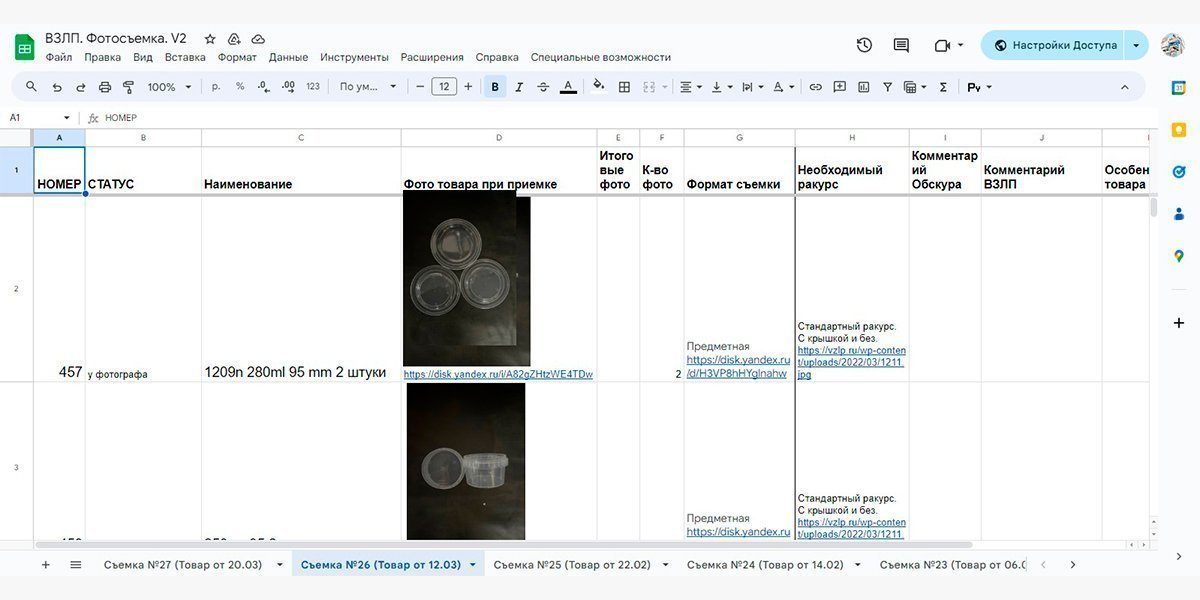Open the text color picker

(568, 87)
